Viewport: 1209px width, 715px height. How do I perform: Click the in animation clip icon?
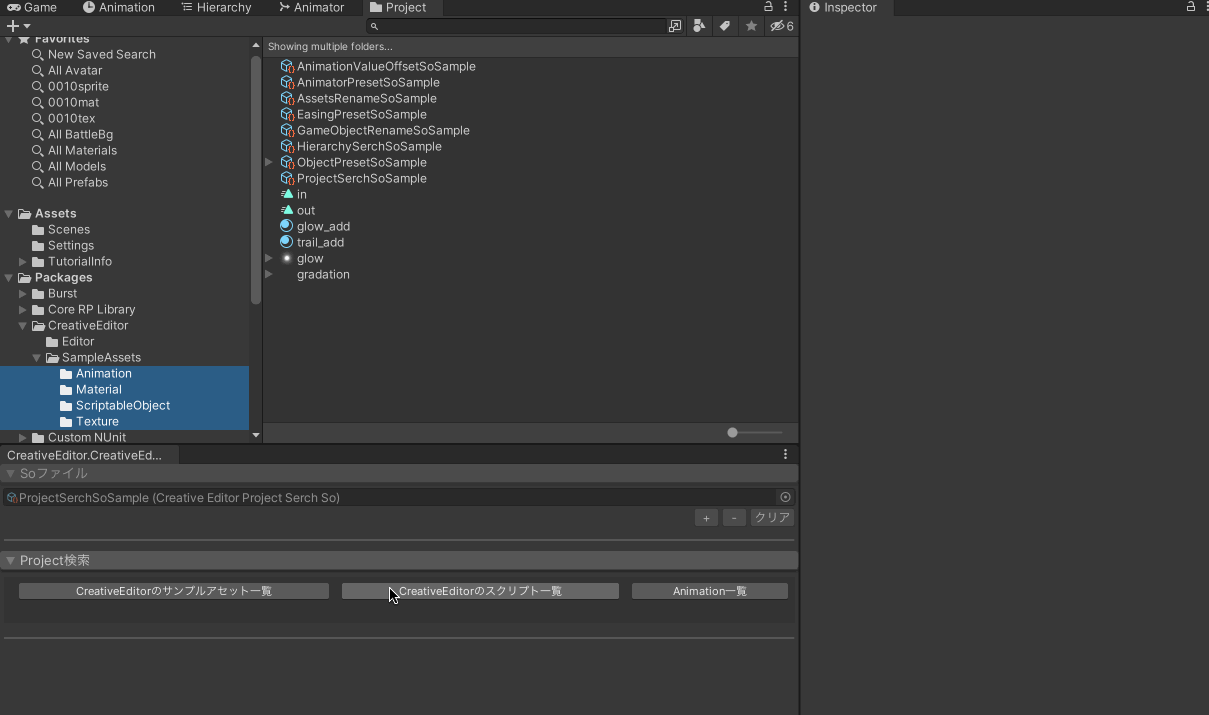click(x=288, y=194)
